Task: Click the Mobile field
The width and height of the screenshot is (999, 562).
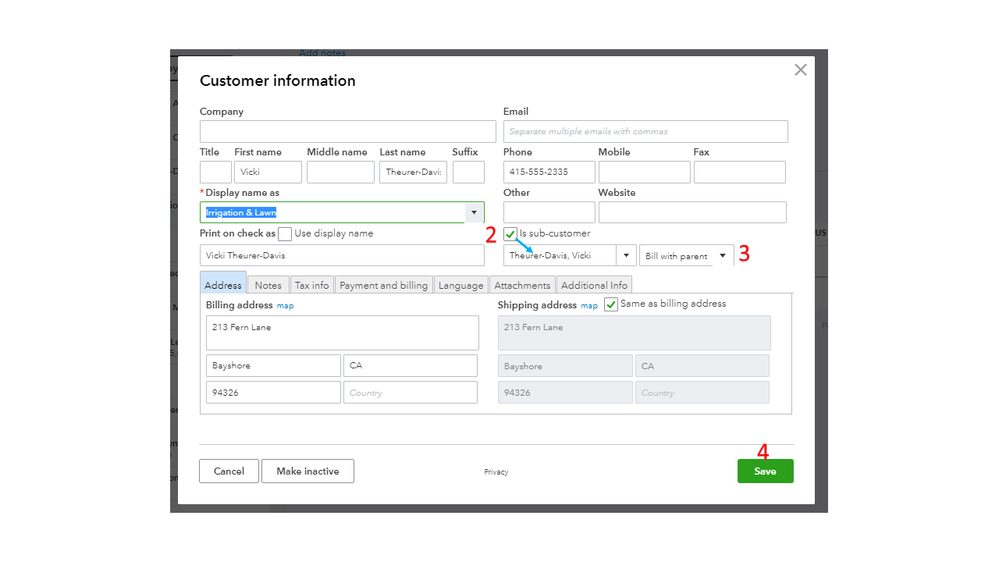Action: coord(644,172)
